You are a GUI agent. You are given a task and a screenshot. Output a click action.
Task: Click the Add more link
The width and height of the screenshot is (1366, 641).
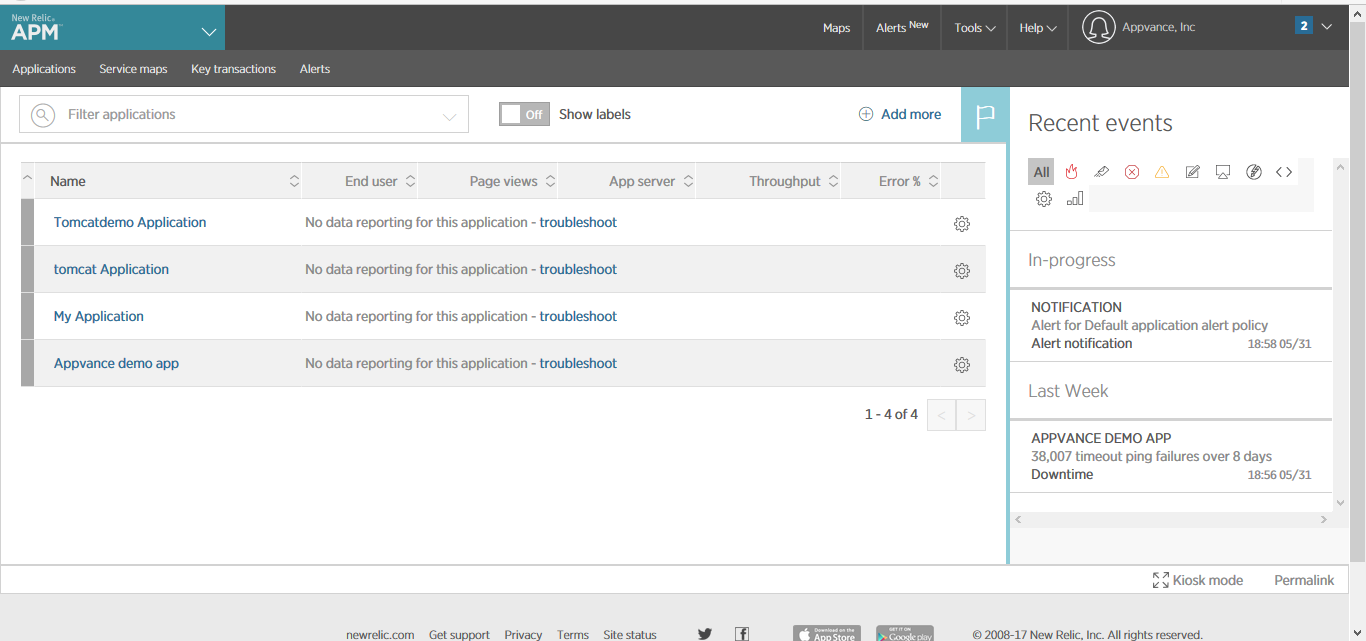click(911, 114)
